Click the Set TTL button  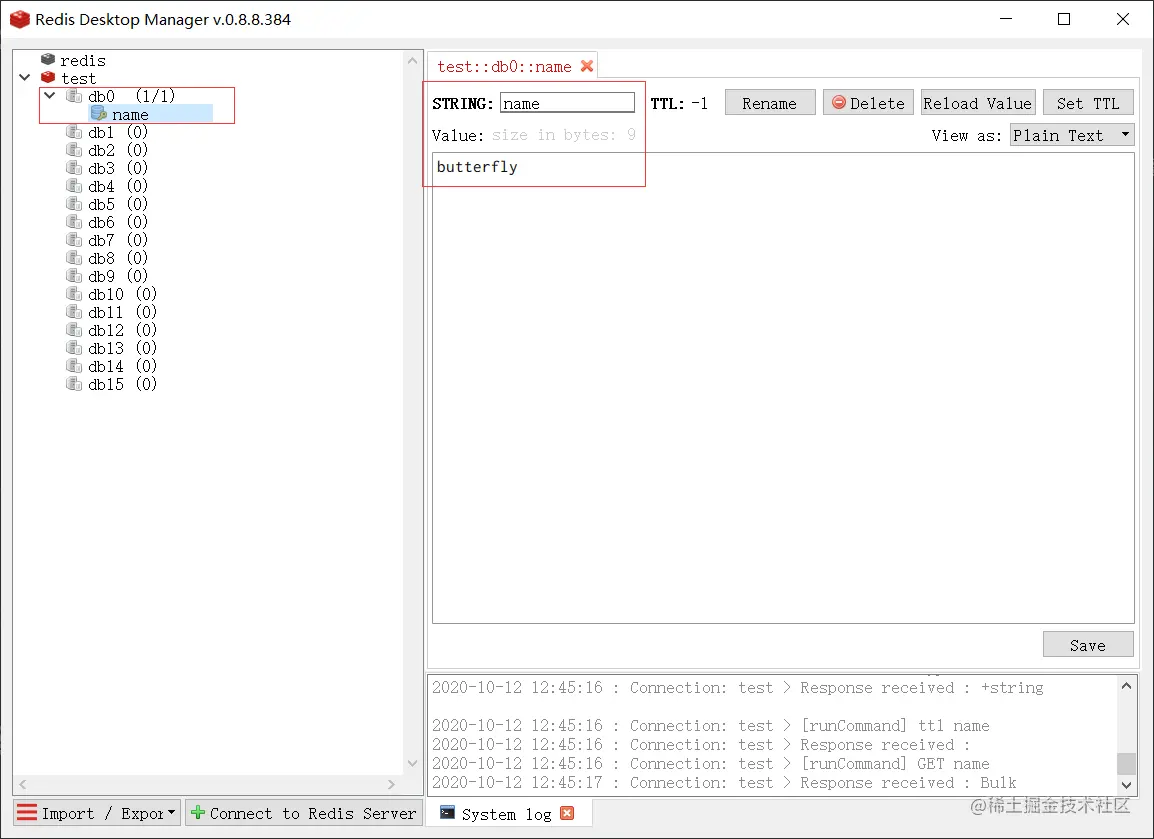click(1088, 103)
